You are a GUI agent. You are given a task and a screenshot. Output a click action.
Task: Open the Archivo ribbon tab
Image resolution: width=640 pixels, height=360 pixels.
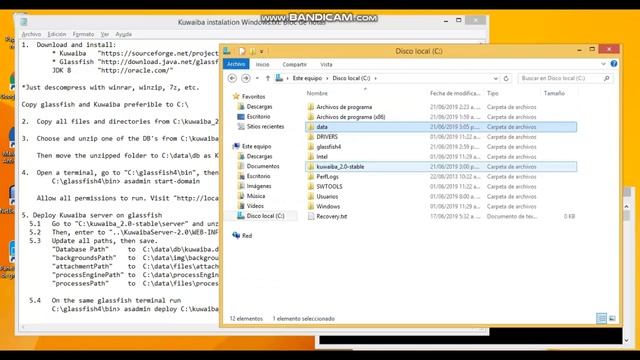pos(236,64)
